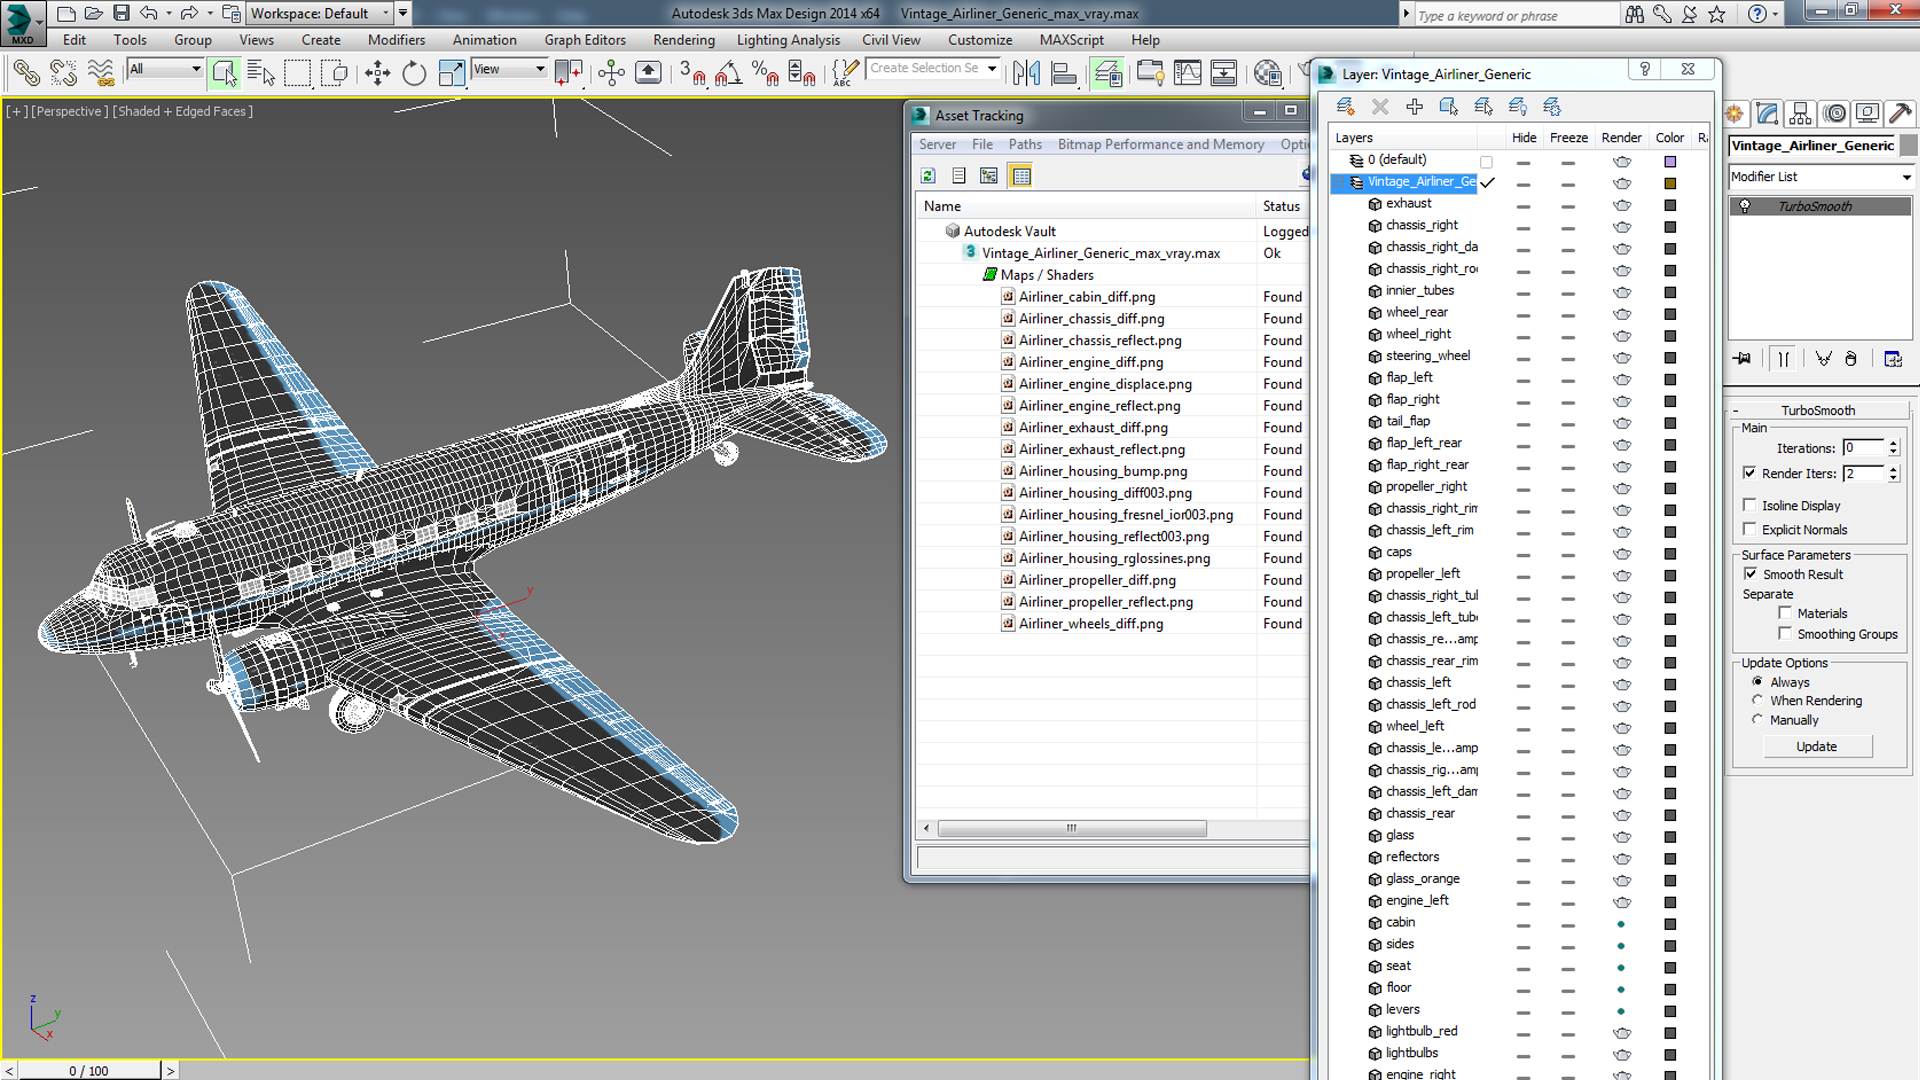Click the TurboSmooth Update button
This screenshot has width=1920, height=1080.
[x=1817, y=747]
